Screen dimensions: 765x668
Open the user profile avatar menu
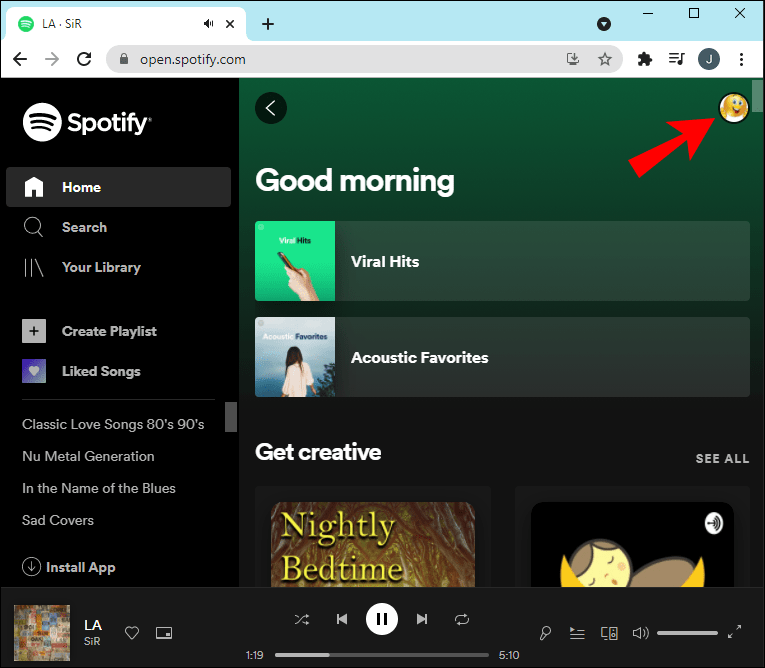pos(733,108)
